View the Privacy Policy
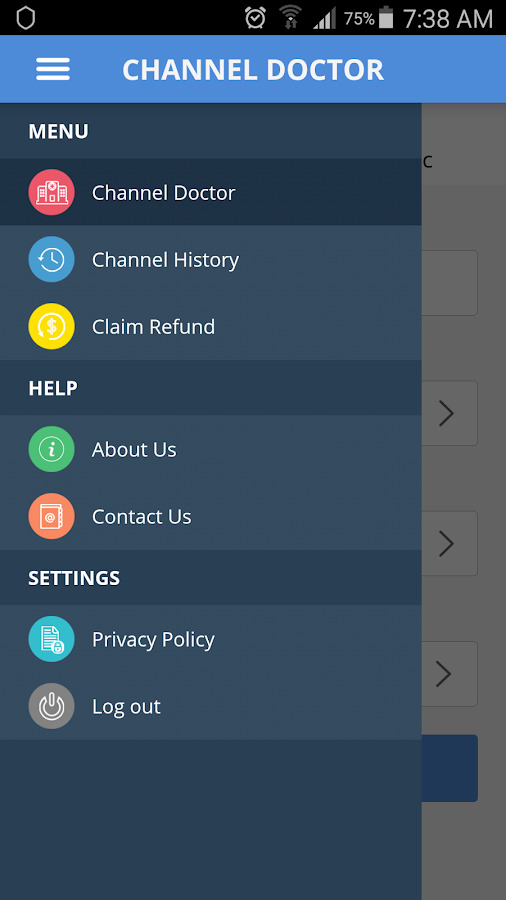506x900 pixels. pos(211,639)
